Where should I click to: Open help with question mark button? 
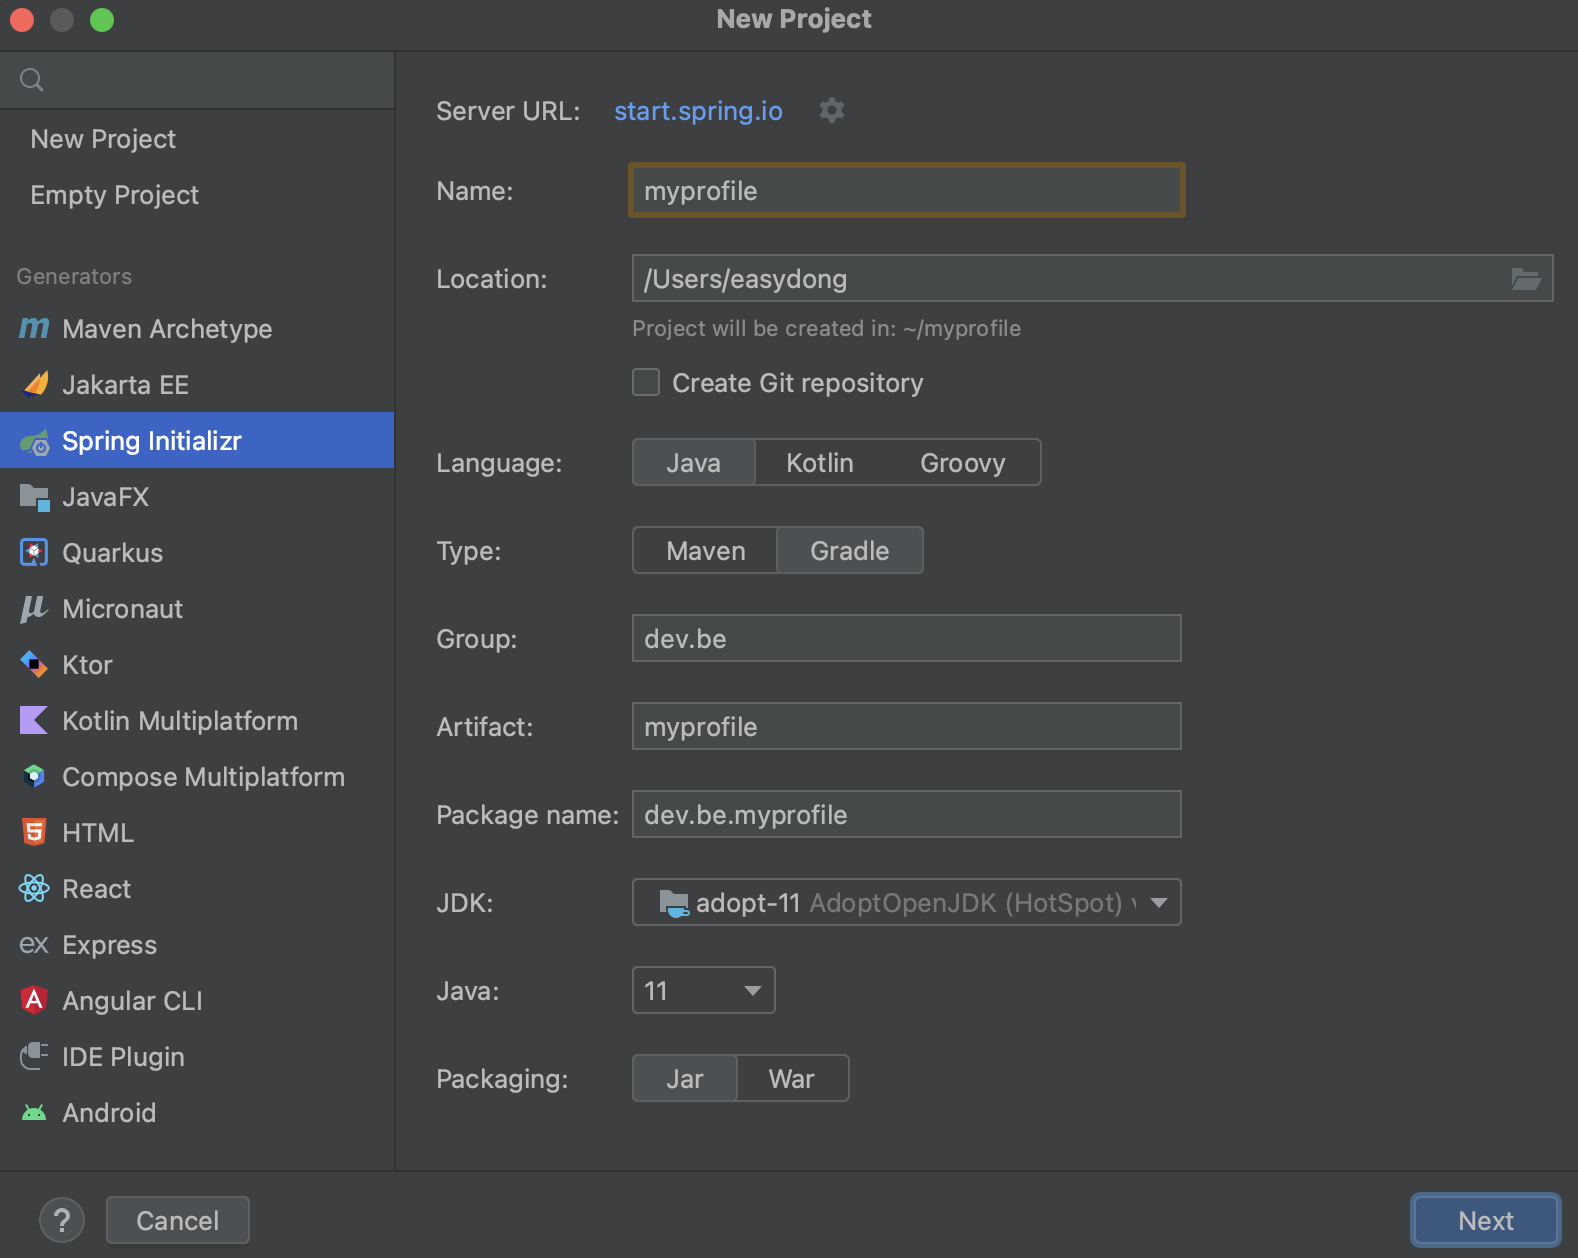[62, 1220]
